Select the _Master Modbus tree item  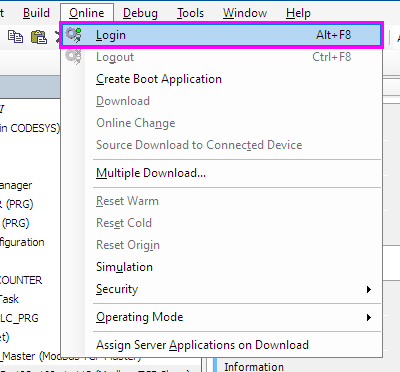71,357
